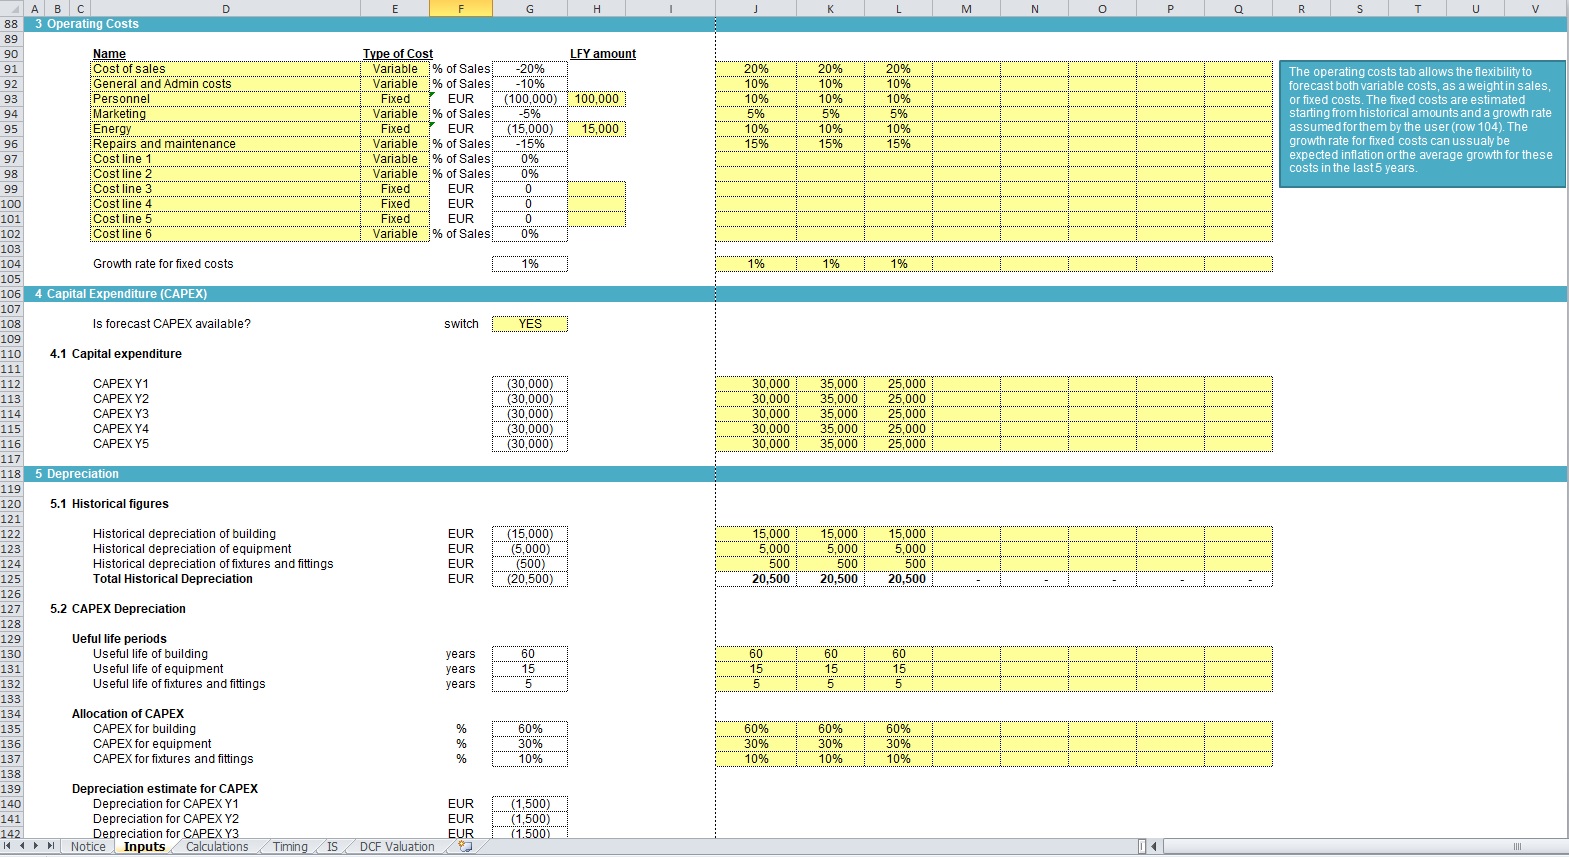Select the Inputs sheet tab
Image resolution: width=1569 pixels, height=857 pixels.
tap(144, 847)
